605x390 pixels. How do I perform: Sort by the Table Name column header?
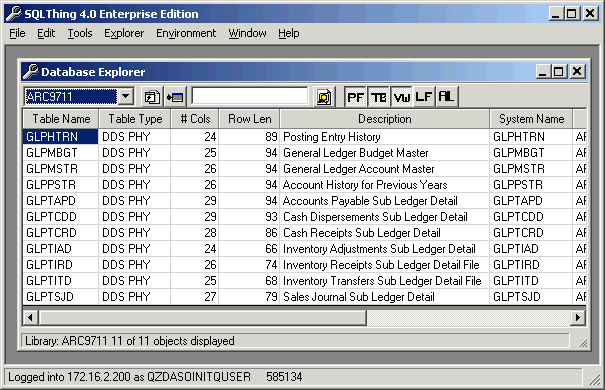point(61,119)
